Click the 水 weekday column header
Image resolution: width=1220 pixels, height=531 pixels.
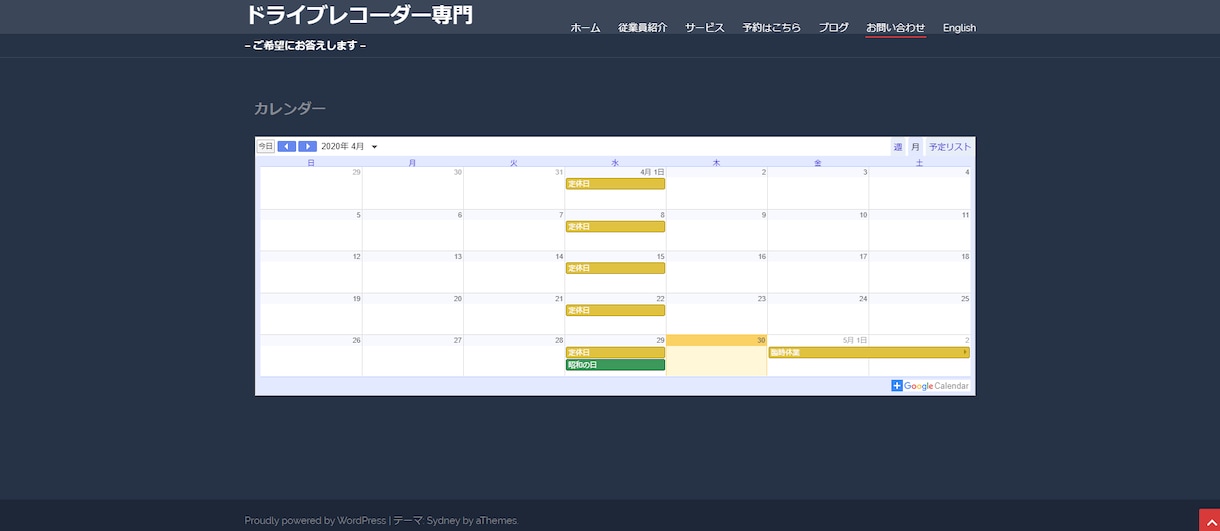pos(615,162)
